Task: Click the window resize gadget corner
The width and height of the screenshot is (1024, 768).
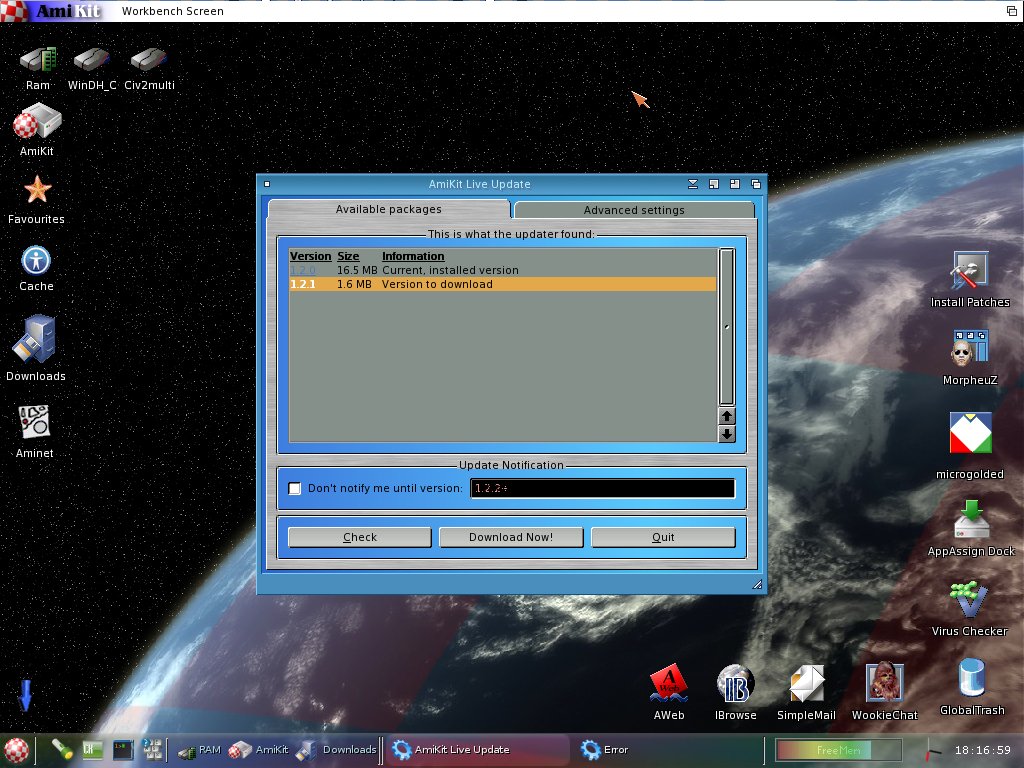Action: 758,584
